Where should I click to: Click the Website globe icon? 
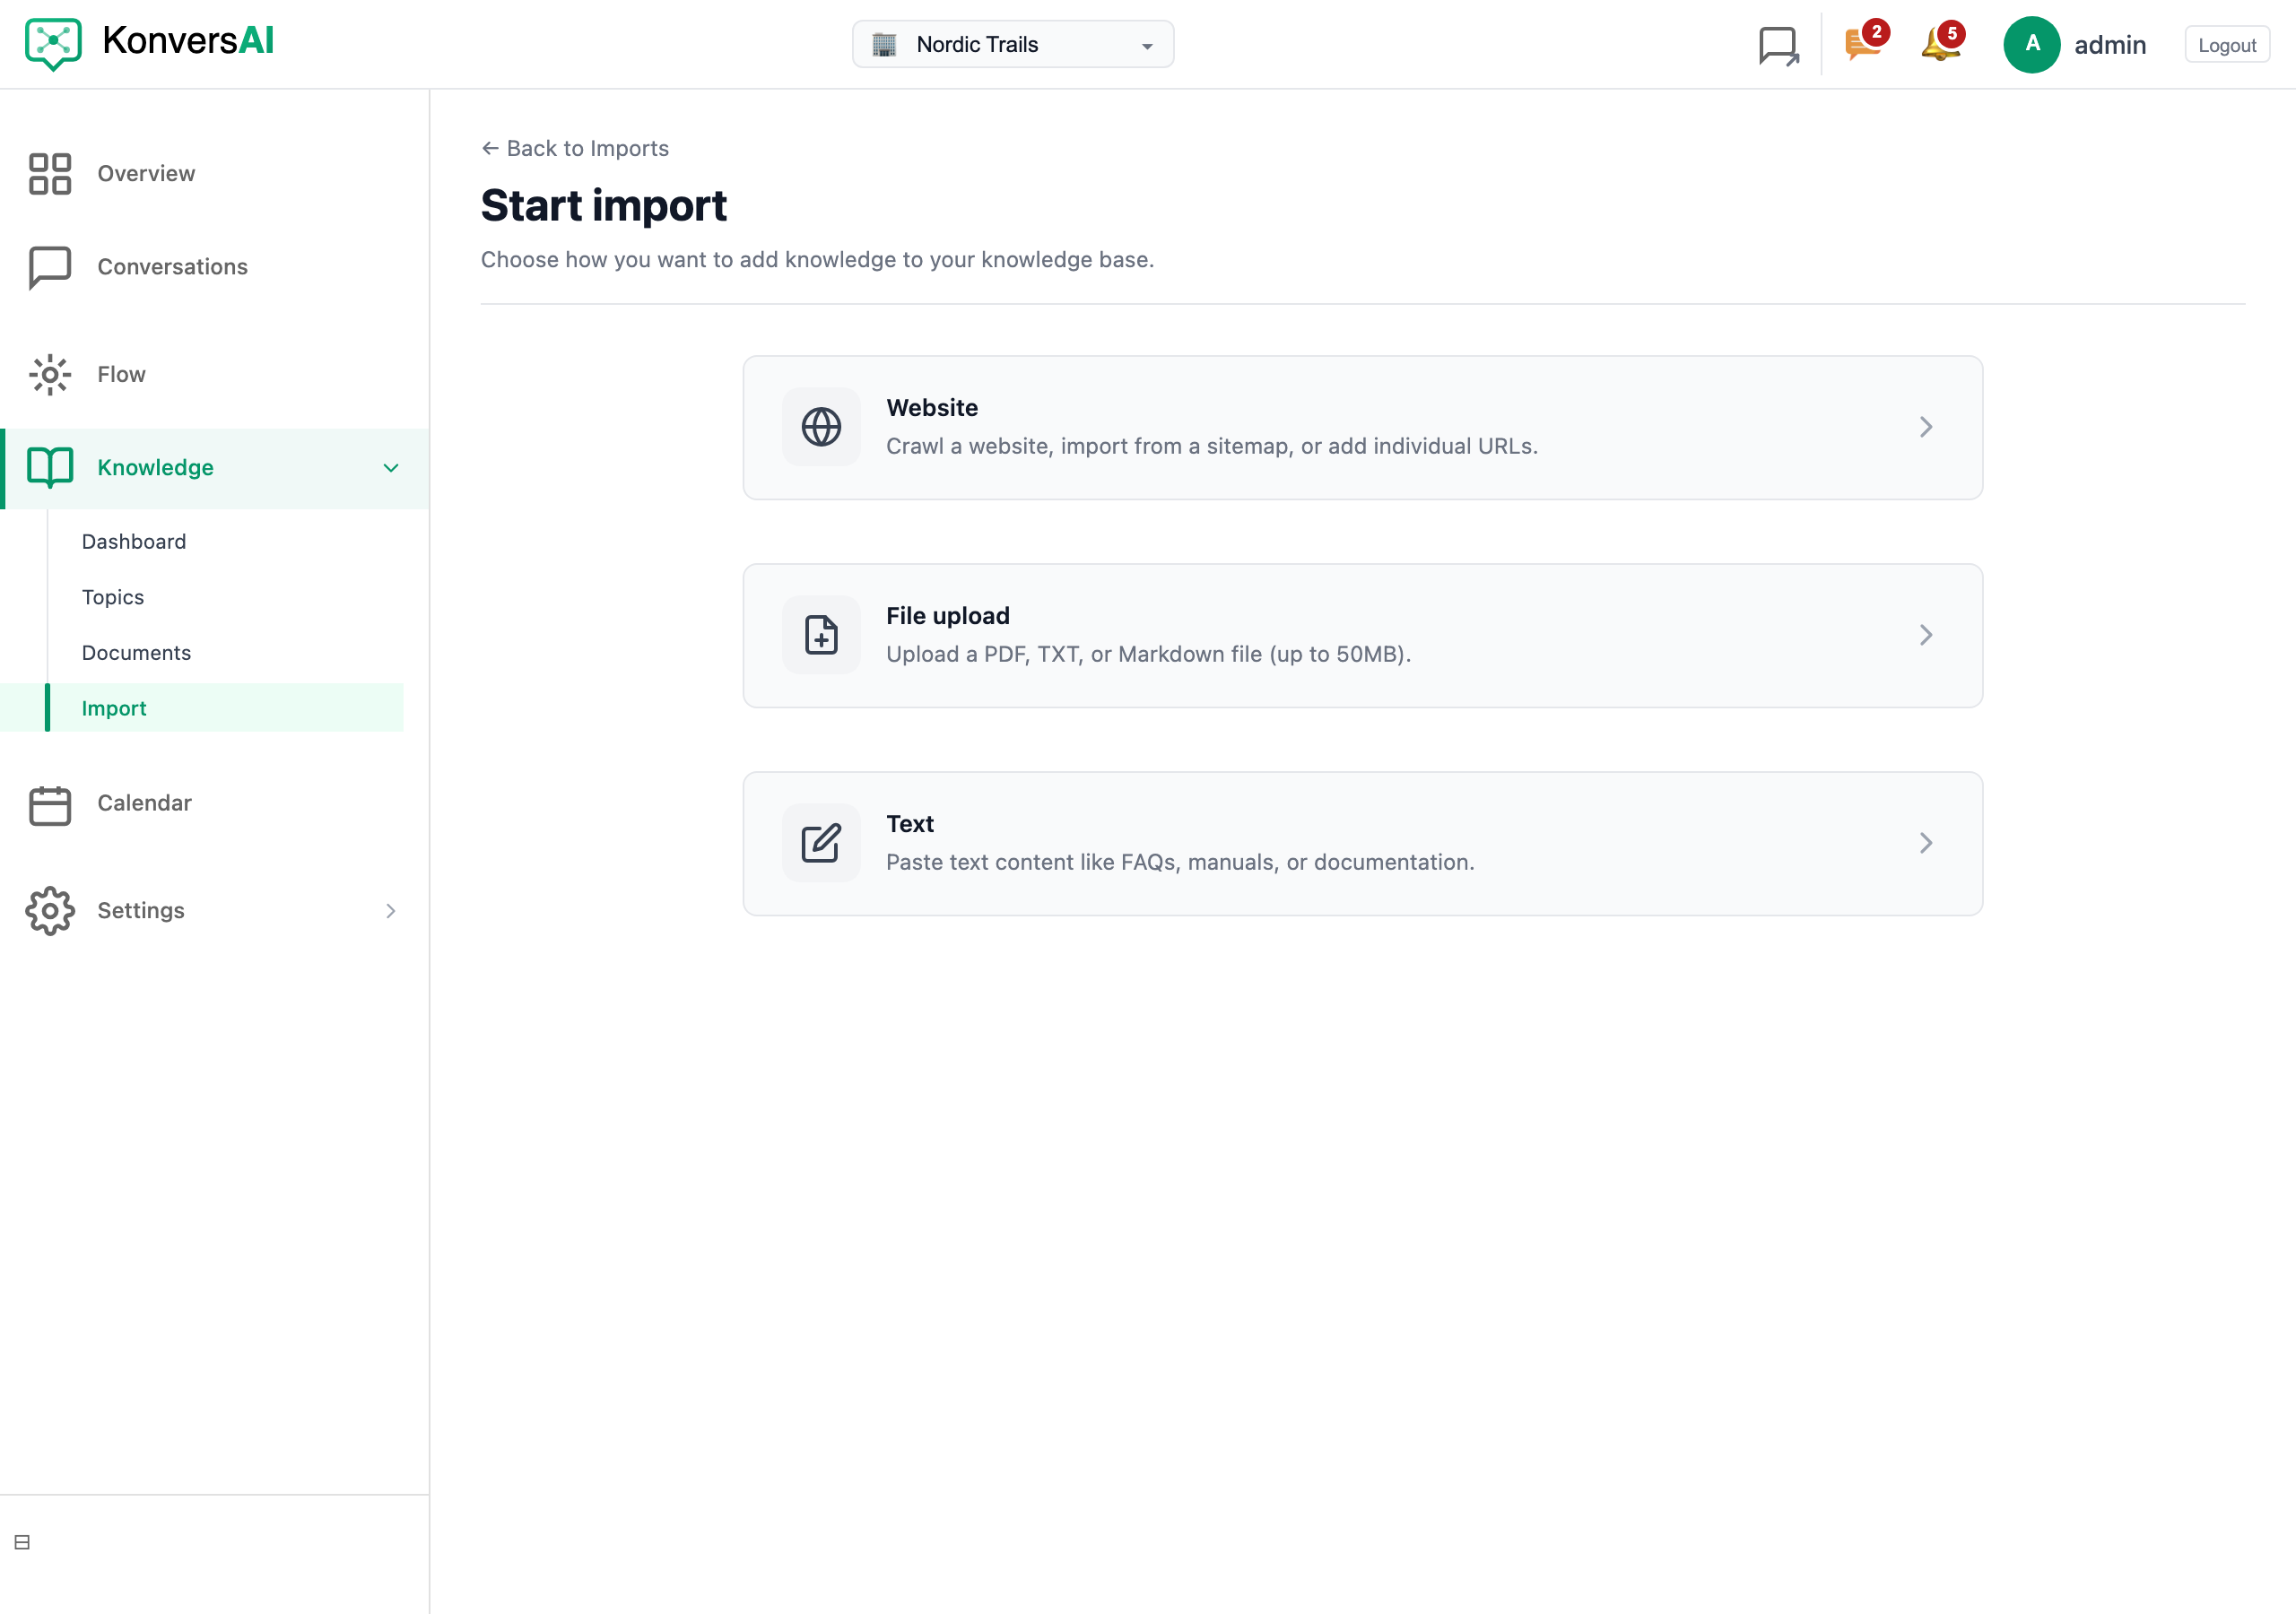(821, 427)
